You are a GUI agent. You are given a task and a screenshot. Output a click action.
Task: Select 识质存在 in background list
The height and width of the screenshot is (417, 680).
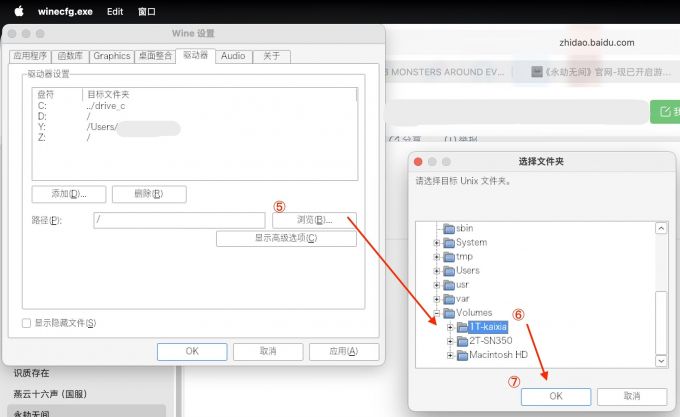(31, 373)
